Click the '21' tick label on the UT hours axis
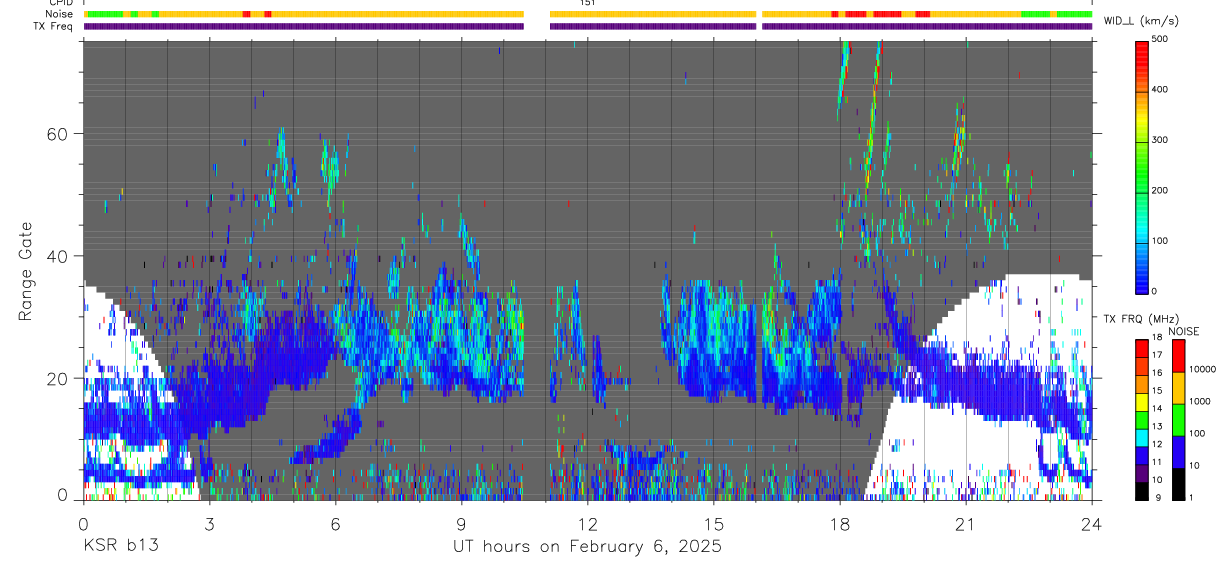Image resolution: width=1228 pixels, height=567 pixels. coord(966,524)
